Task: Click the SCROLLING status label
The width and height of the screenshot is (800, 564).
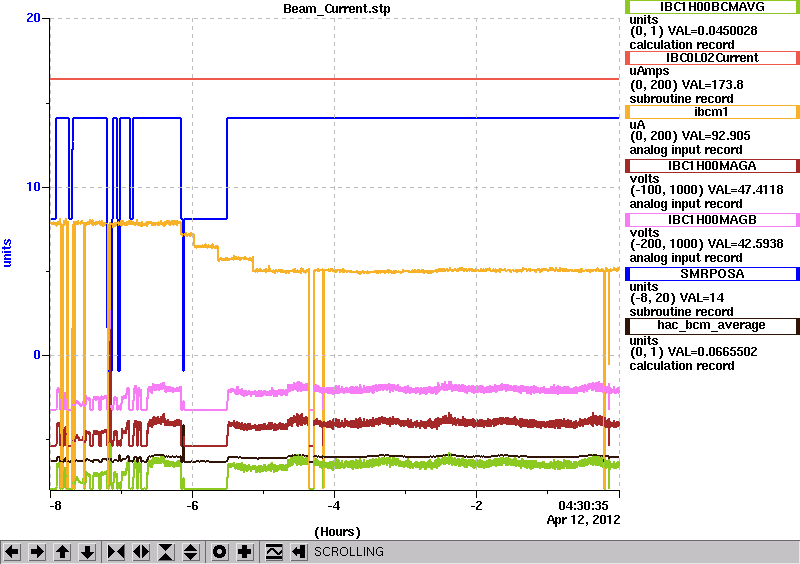Action: [349, 552]
